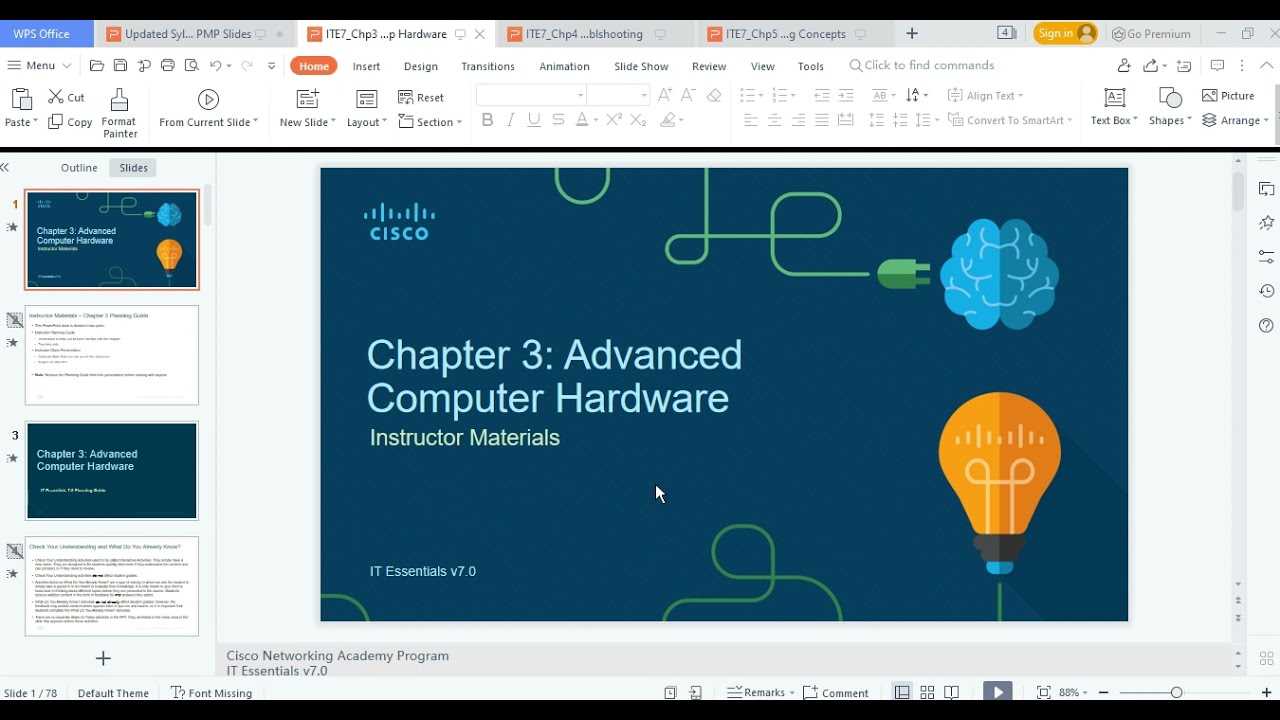This screenshot has width=1280, height=720.
Task: Click Go Premium button
Action: coord(1151,33)
